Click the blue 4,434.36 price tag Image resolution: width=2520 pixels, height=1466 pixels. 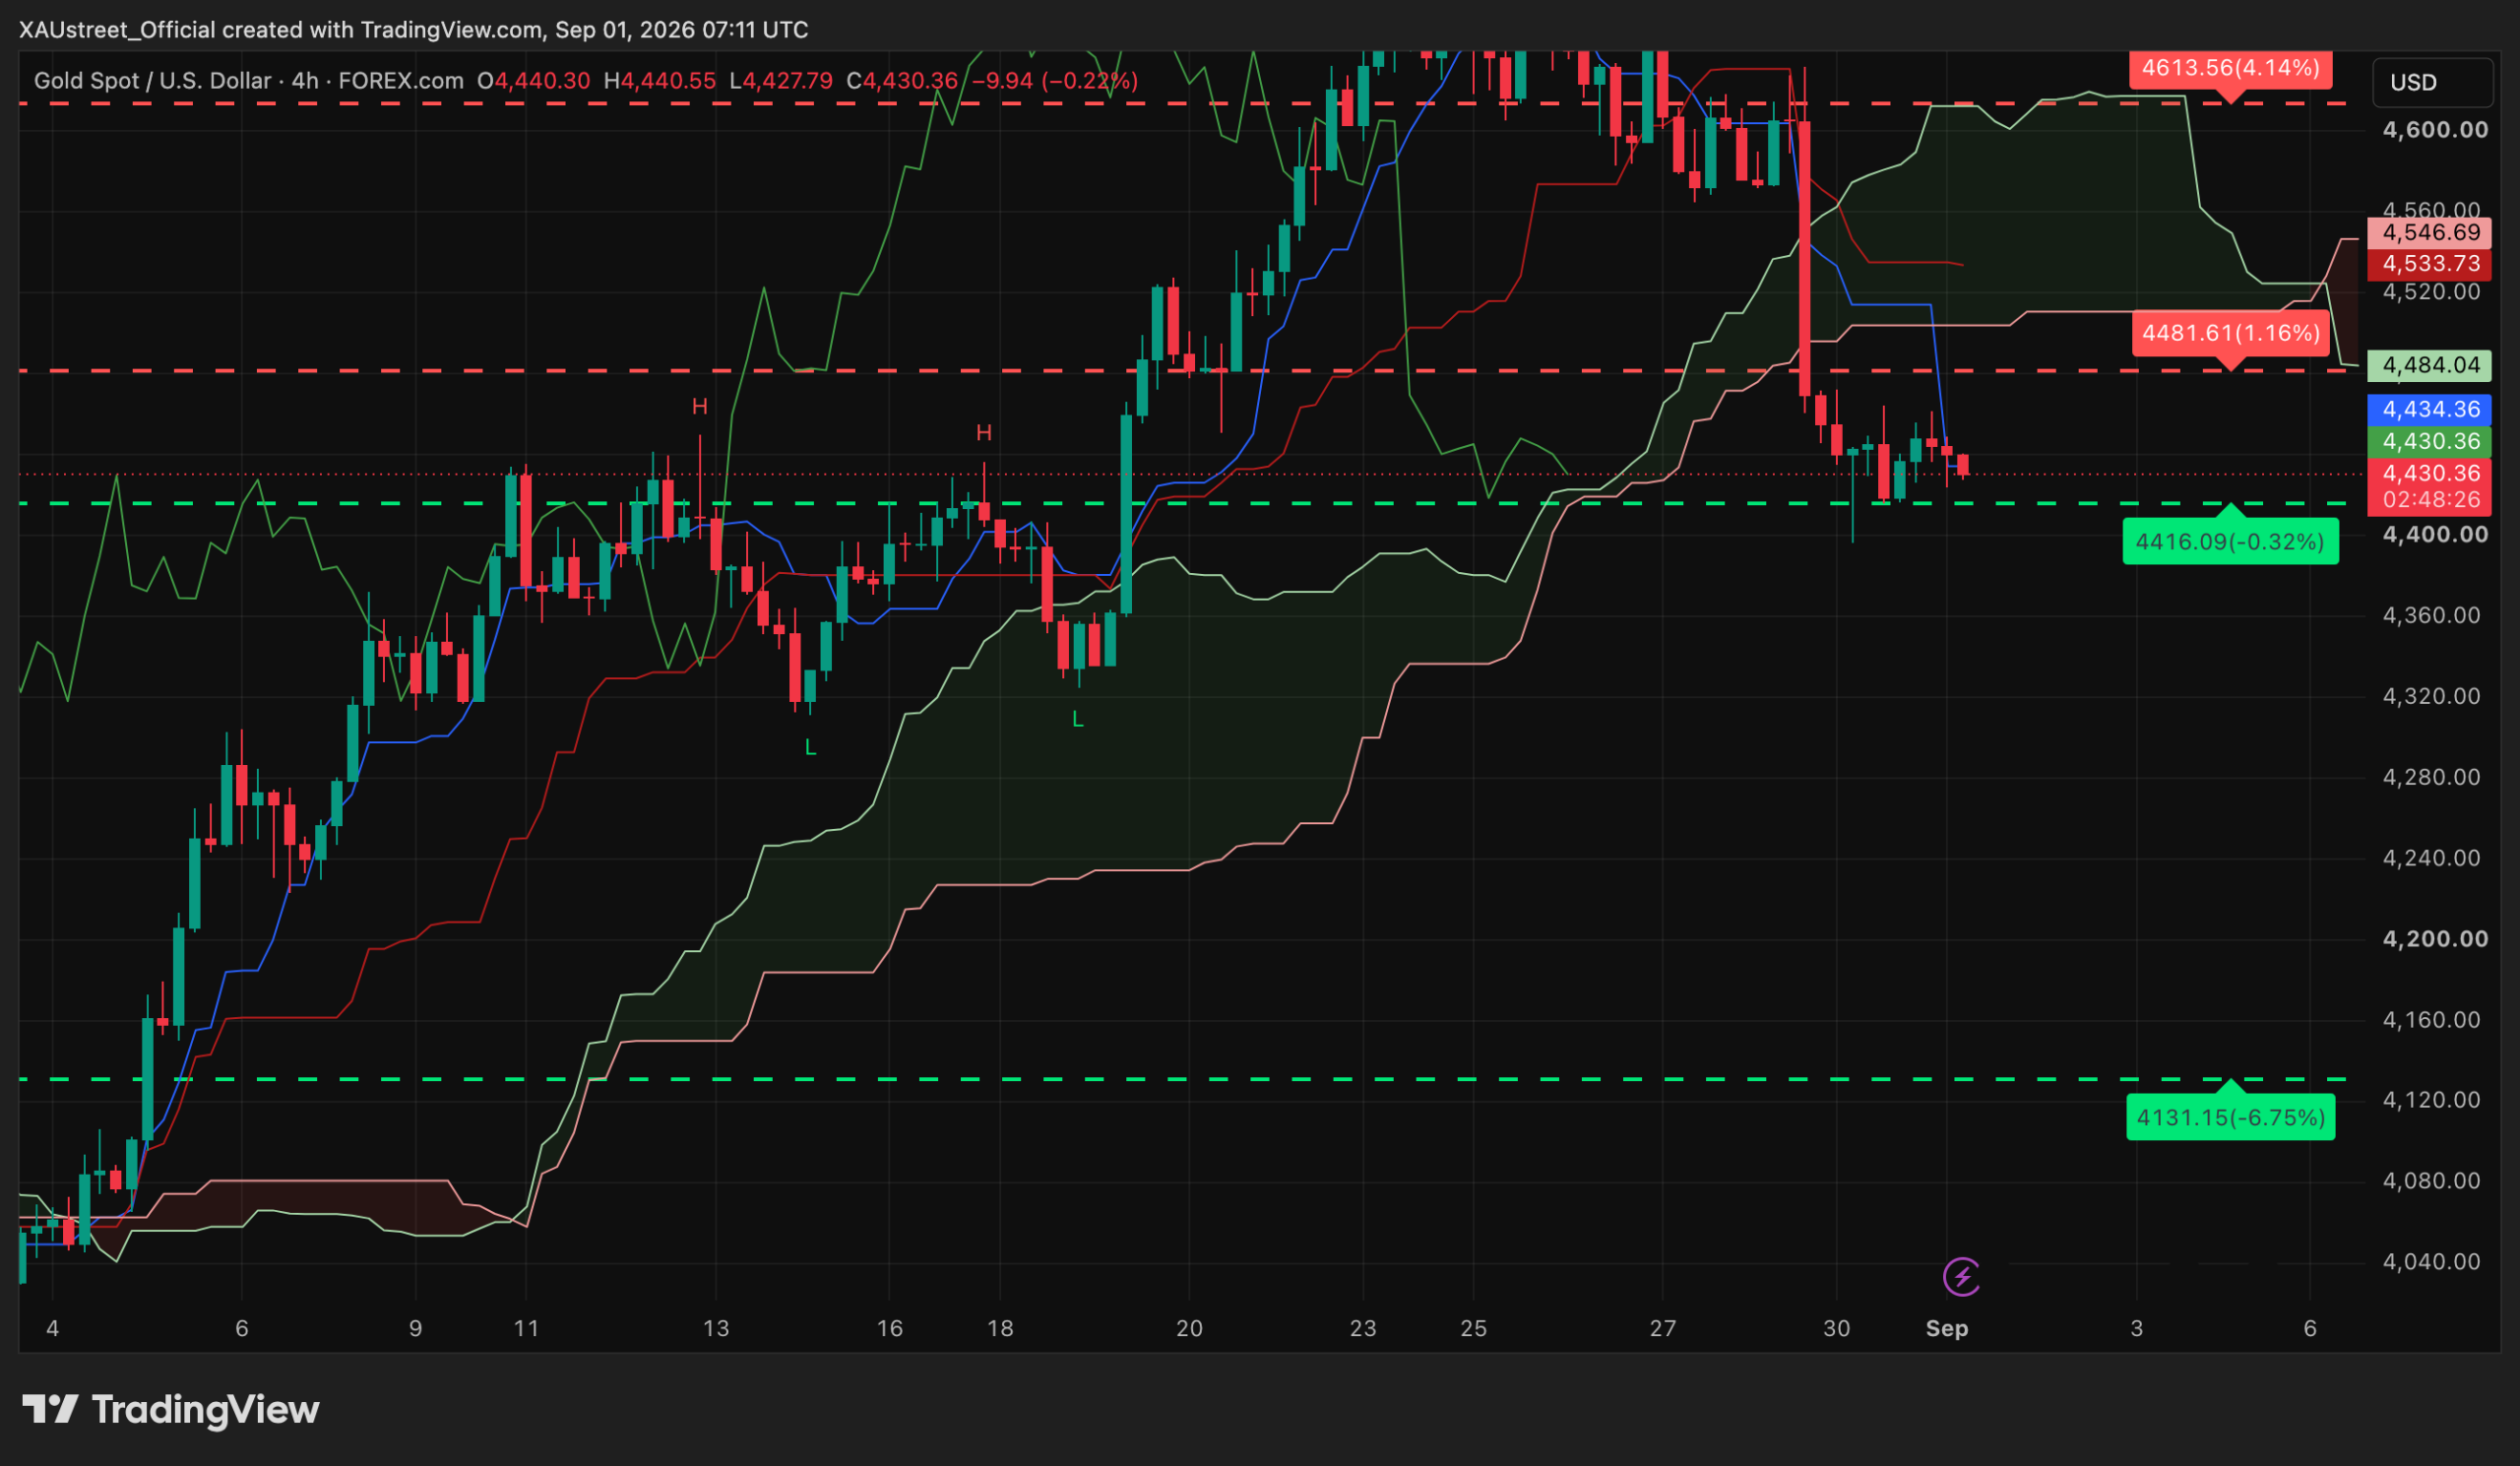tap(2430, 409)
